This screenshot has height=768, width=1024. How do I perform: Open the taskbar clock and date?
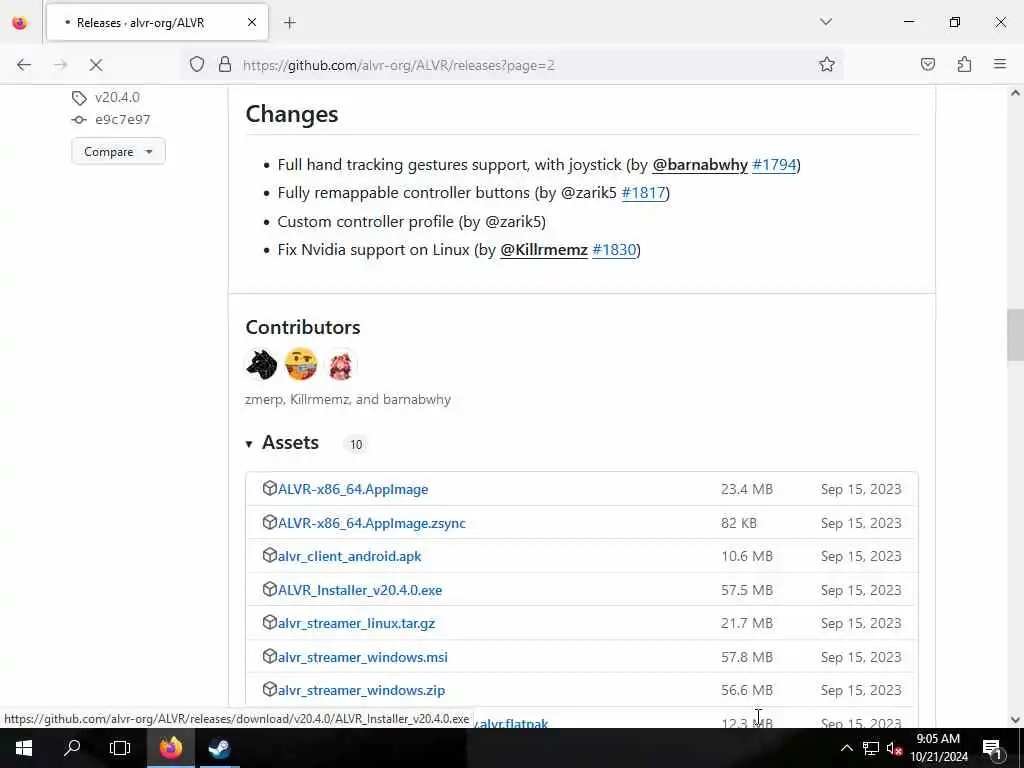[938, 748]
